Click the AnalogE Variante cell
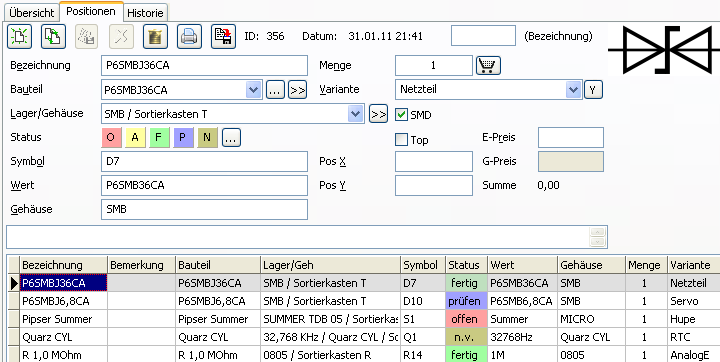 [694, 355]
